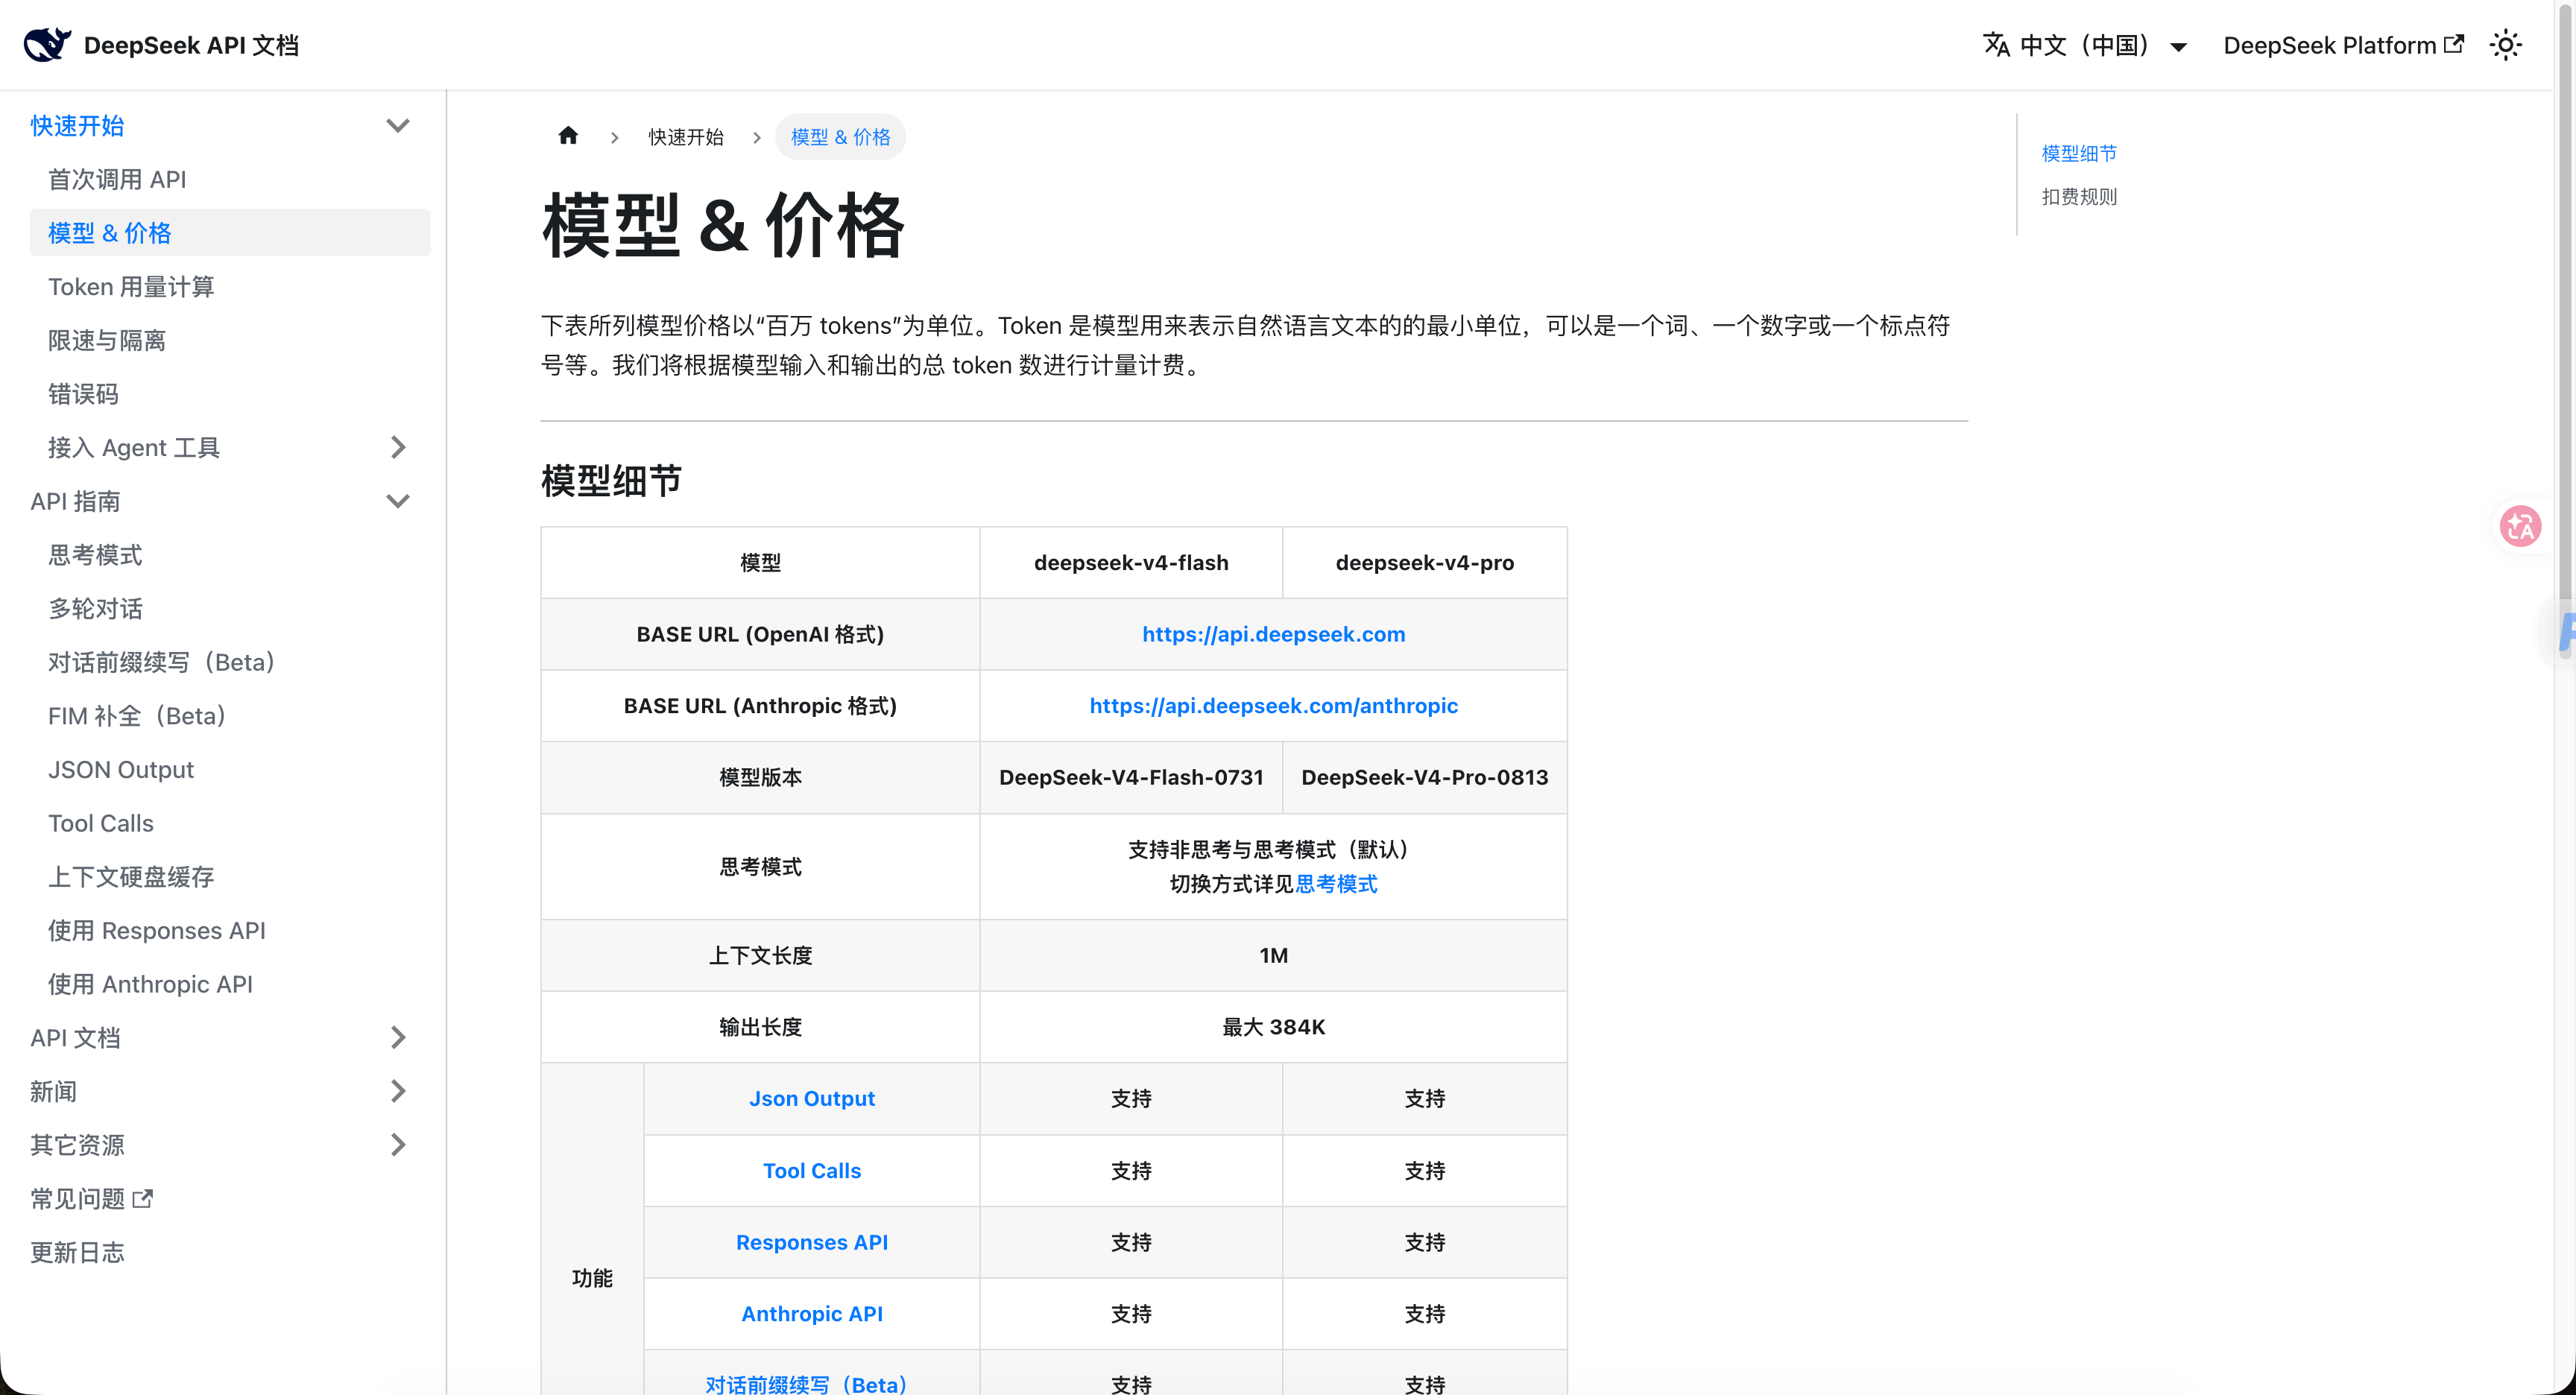
Task: Open 更新日志 in the sidebar
Action: coord(77,1252)
